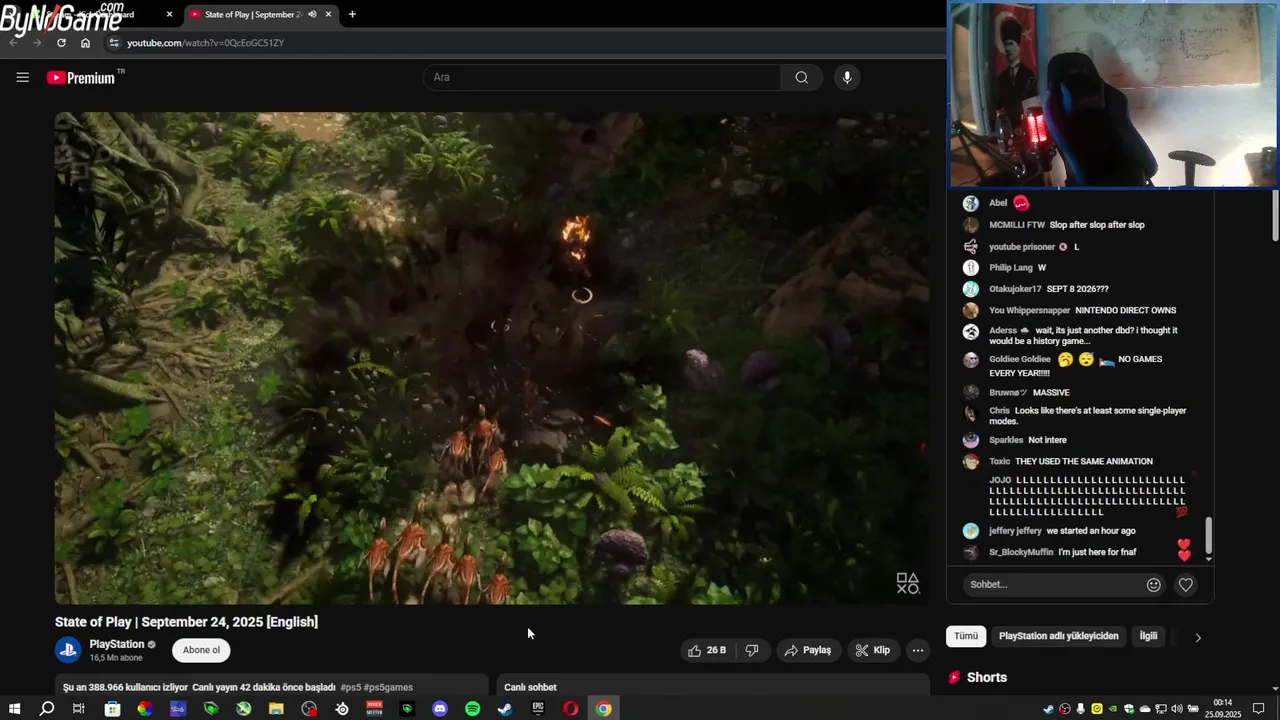Viewport: 1280px width, 720px height.
Task: Select the İlgili filter chip
Action: pyautogui.click(x=1149, y=636)
